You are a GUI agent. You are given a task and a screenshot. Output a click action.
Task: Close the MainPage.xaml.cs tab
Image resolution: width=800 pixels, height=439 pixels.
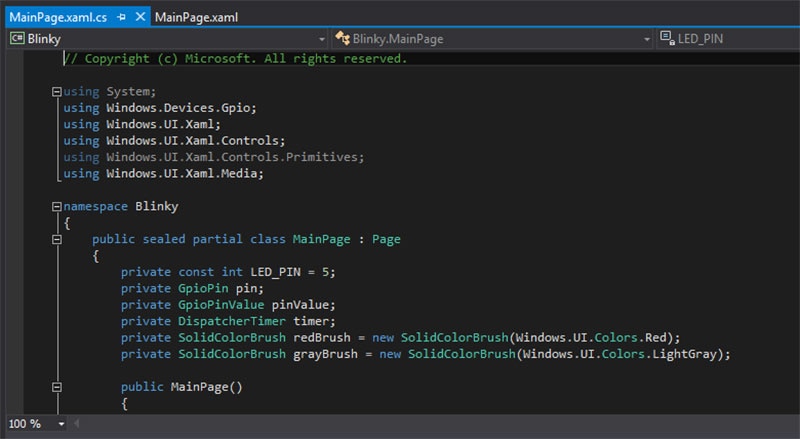139,17
